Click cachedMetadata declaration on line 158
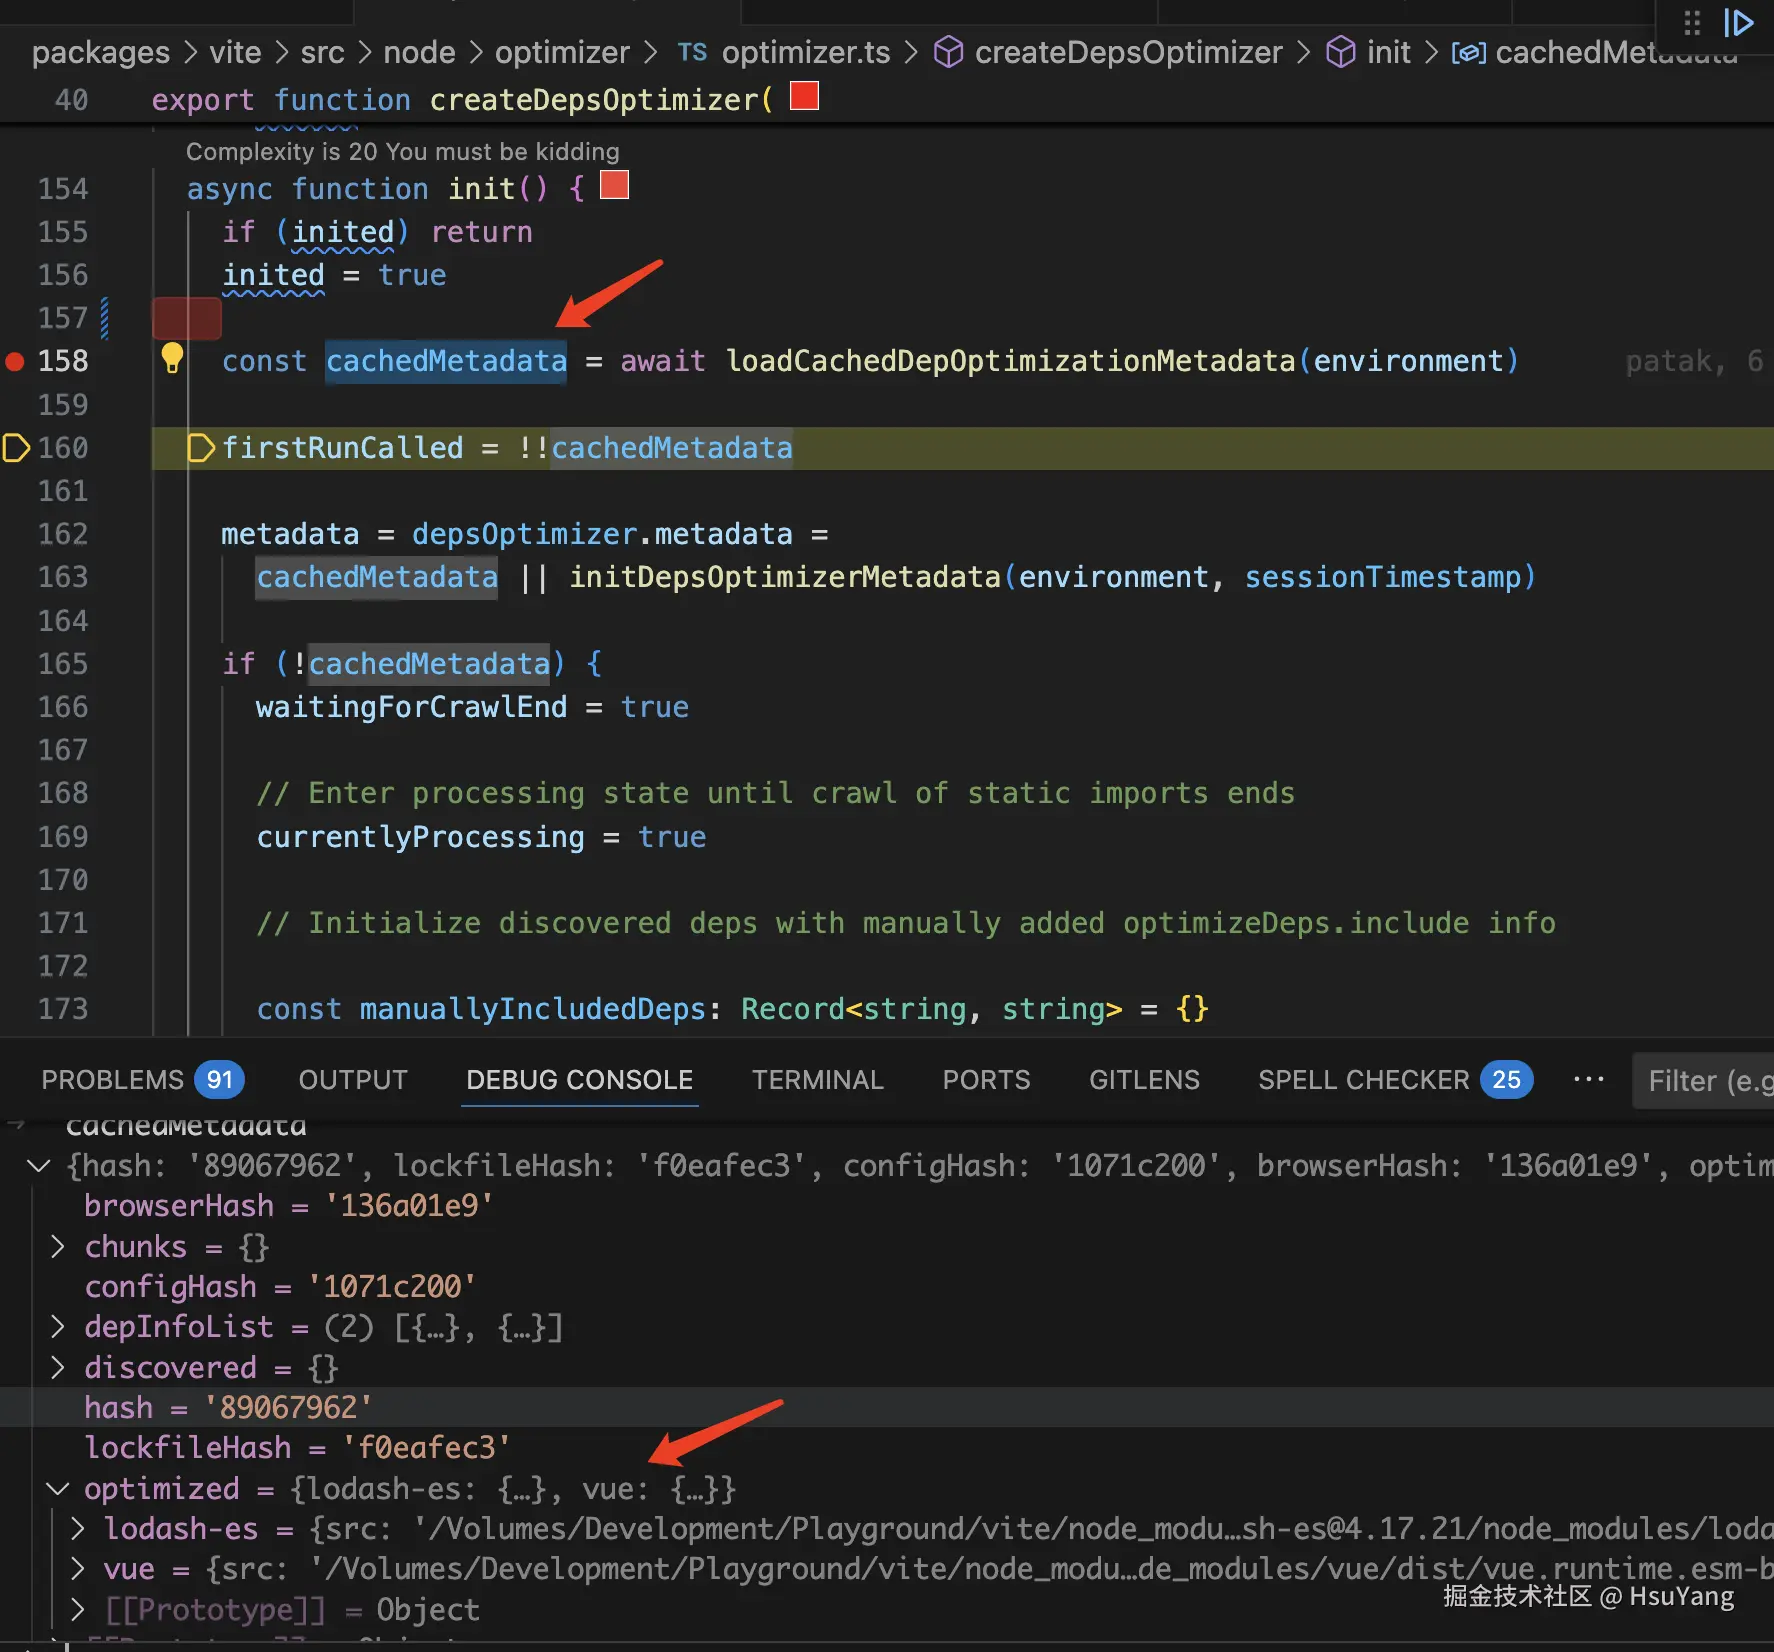The height and width of the screenshot is (1652, 1774). [x=446, y=361]
